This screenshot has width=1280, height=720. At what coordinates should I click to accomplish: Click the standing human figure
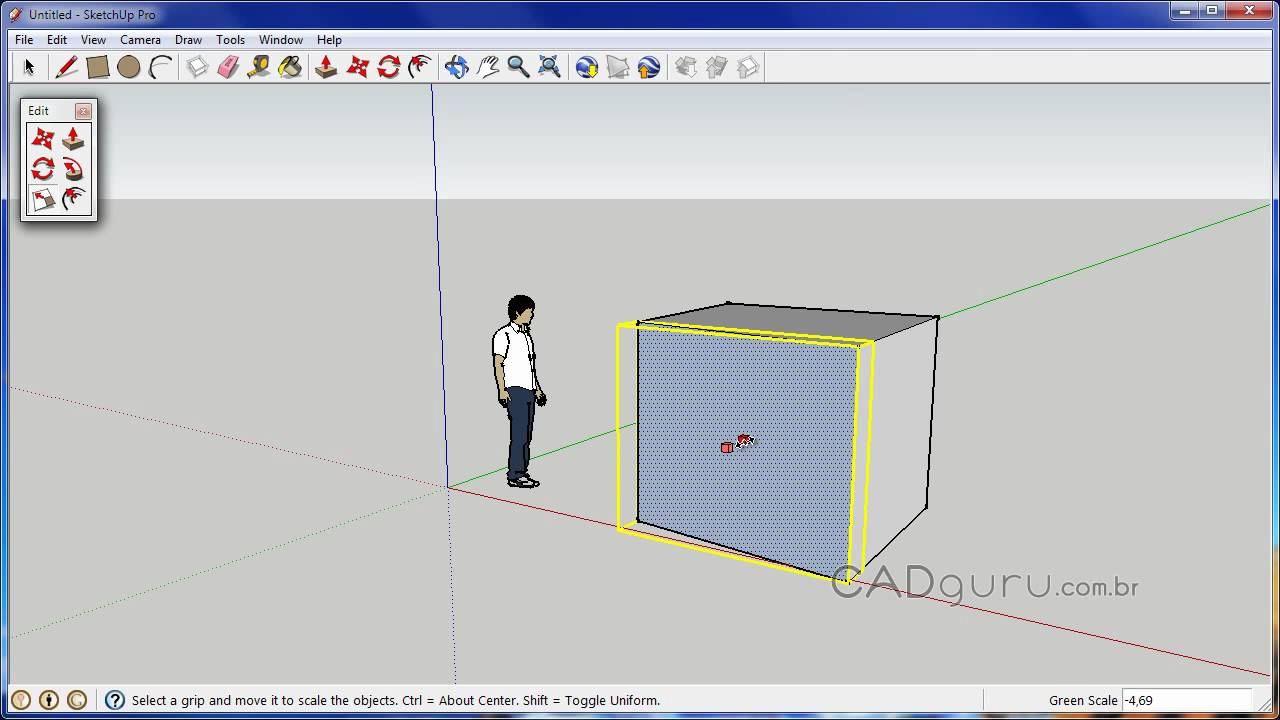point(519,391)
